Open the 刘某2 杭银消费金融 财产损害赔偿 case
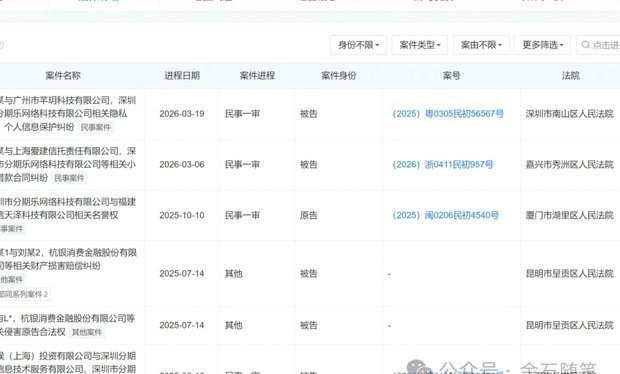Screen dimensions: 620x374 click(68, 259)
